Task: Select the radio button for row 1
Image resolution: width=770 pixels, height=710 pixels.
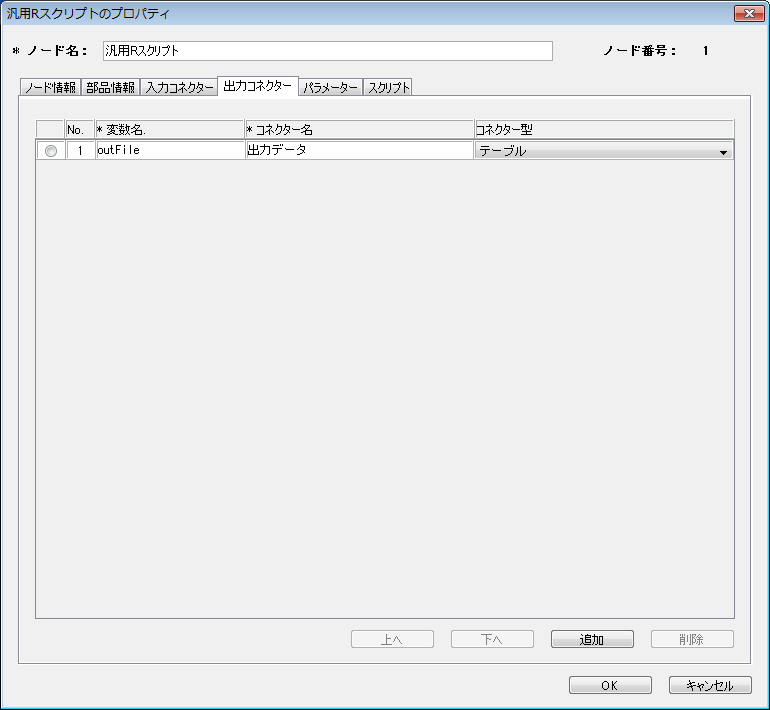Action: click(51, 151)
